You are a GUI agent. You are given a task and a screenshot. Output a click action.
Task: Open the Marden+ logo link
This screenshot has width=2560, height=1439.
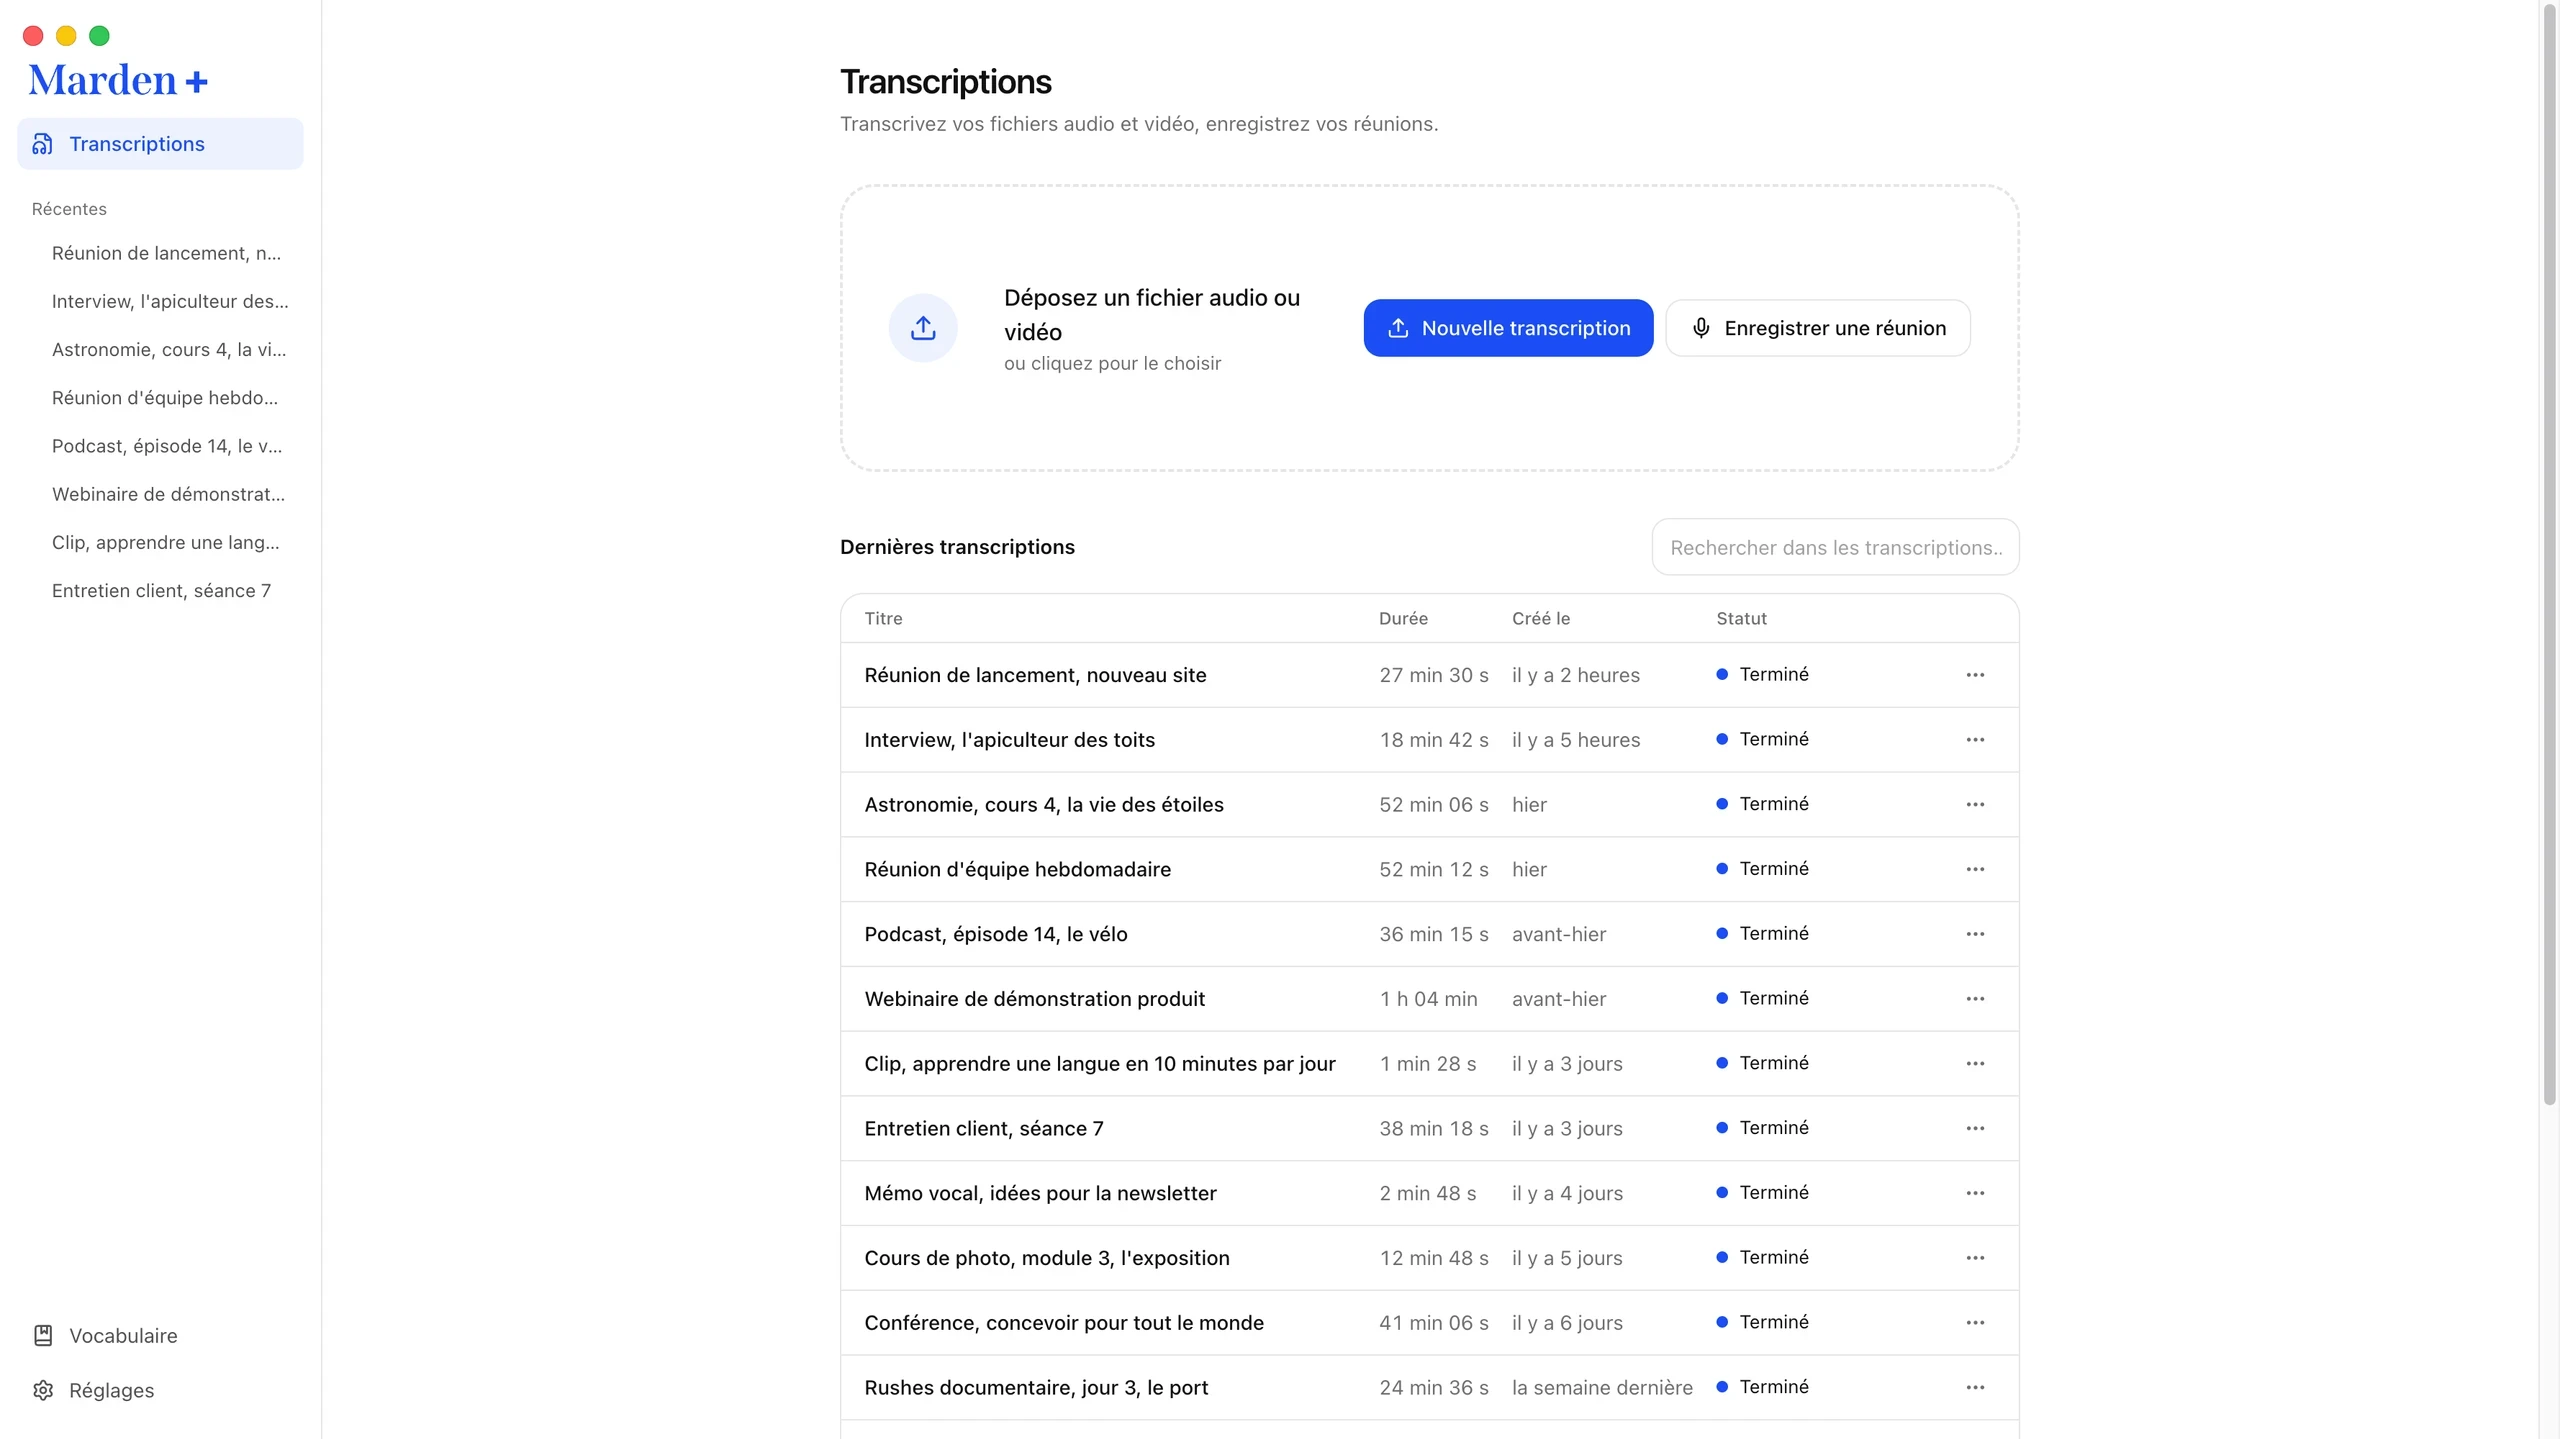[x=118, y=80]
